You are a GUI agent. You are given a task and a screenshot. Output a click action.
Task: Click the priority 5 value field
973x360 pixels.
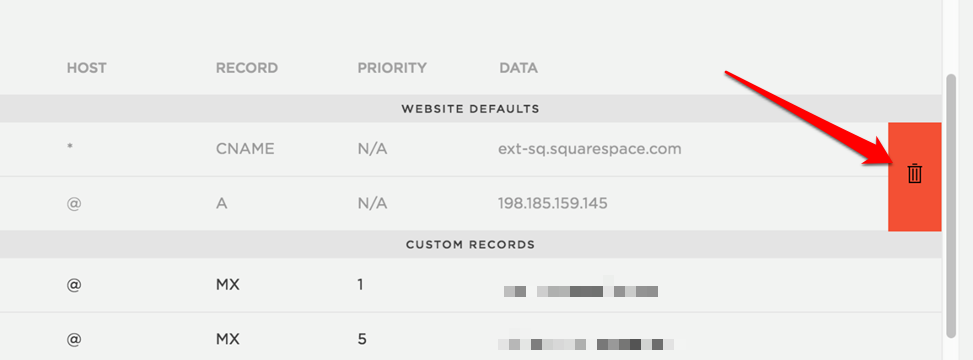click(362, 340)
